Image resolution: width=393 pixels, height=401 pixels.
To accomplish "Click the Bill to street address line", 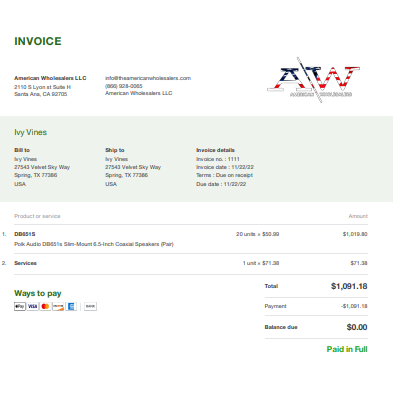I will pyautogui.click(x=42, y=167).
